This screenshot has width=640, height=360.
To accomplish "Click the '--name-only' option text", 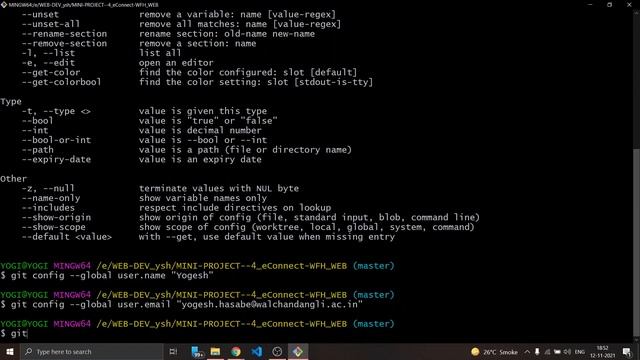I will click(x=51, y=198).
